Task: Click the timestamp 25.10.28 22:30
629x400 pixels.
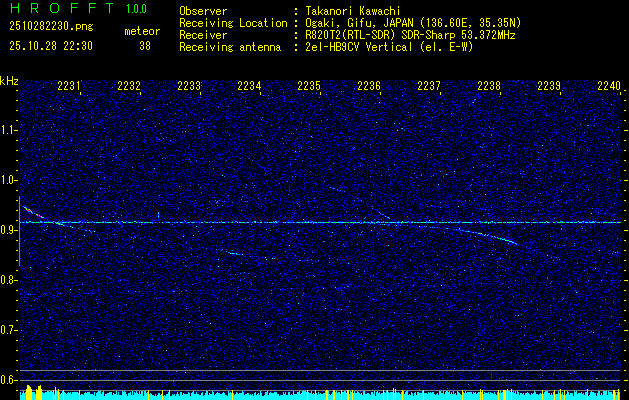Action: (x=51, y=46)
